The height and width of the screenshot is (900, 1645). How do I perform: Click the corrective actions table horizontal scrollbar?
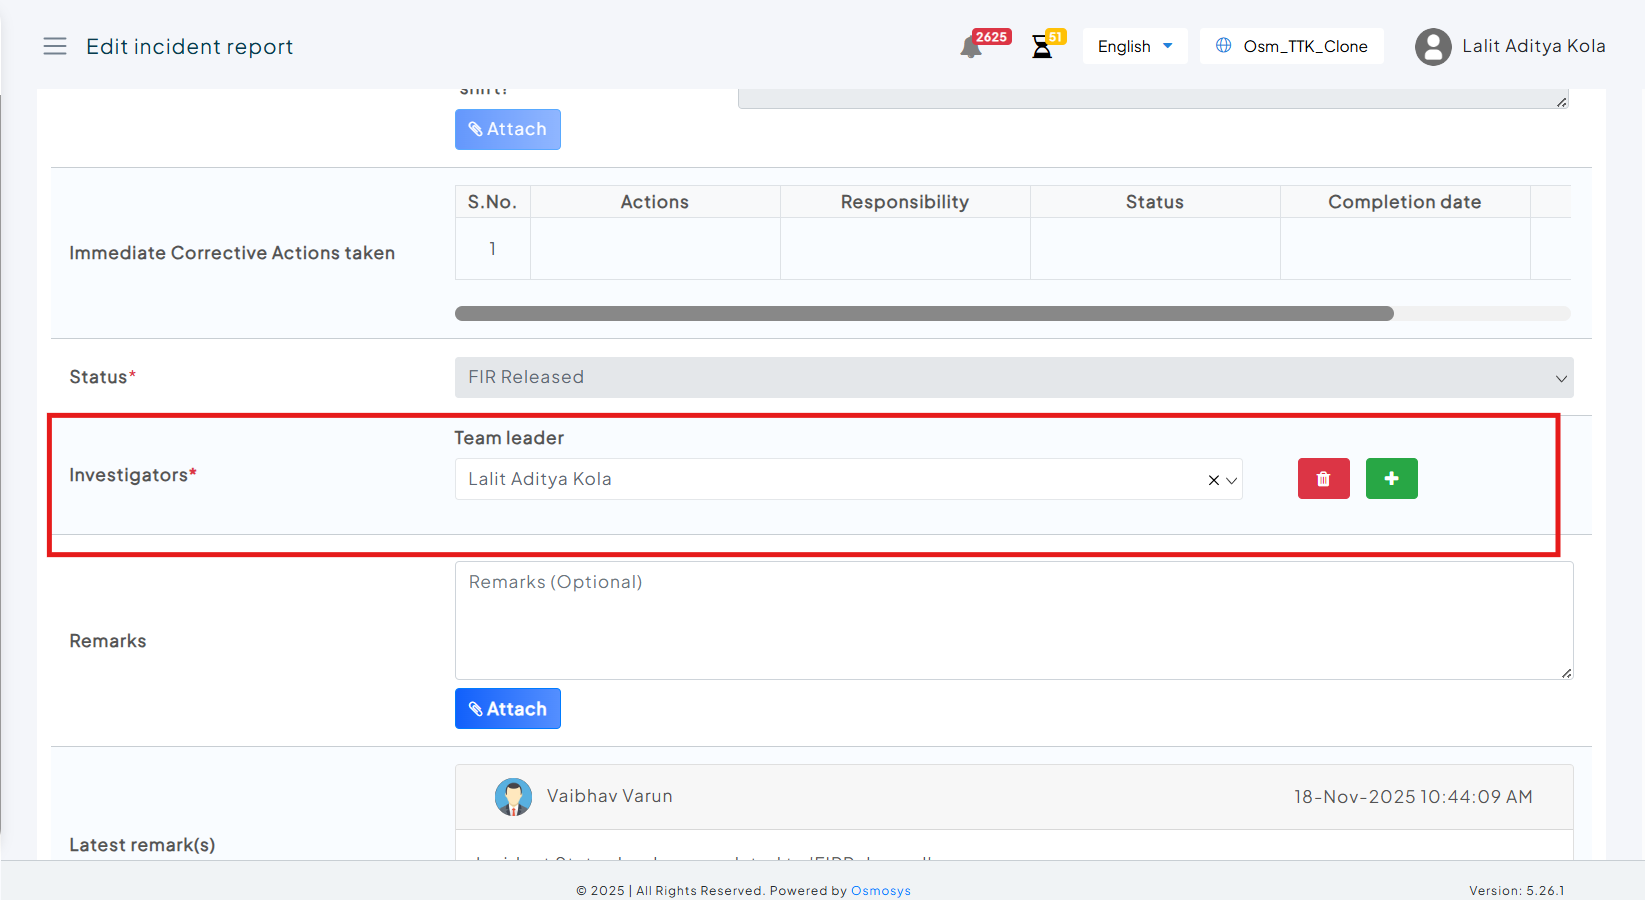tap(924, 314)
